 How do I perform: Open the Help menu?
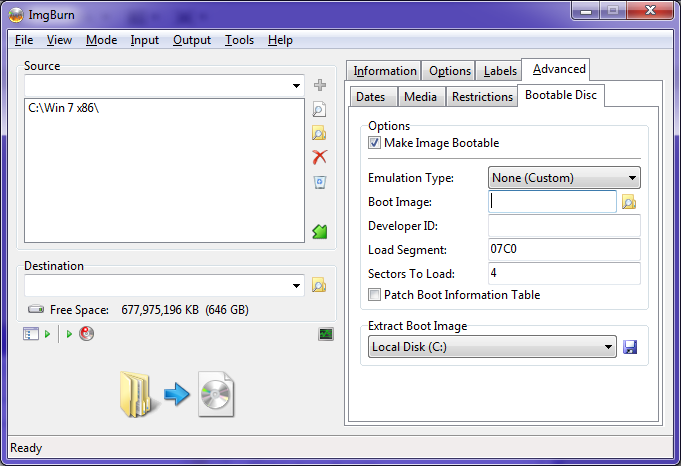pyautogui.click(x=280, y=40)
